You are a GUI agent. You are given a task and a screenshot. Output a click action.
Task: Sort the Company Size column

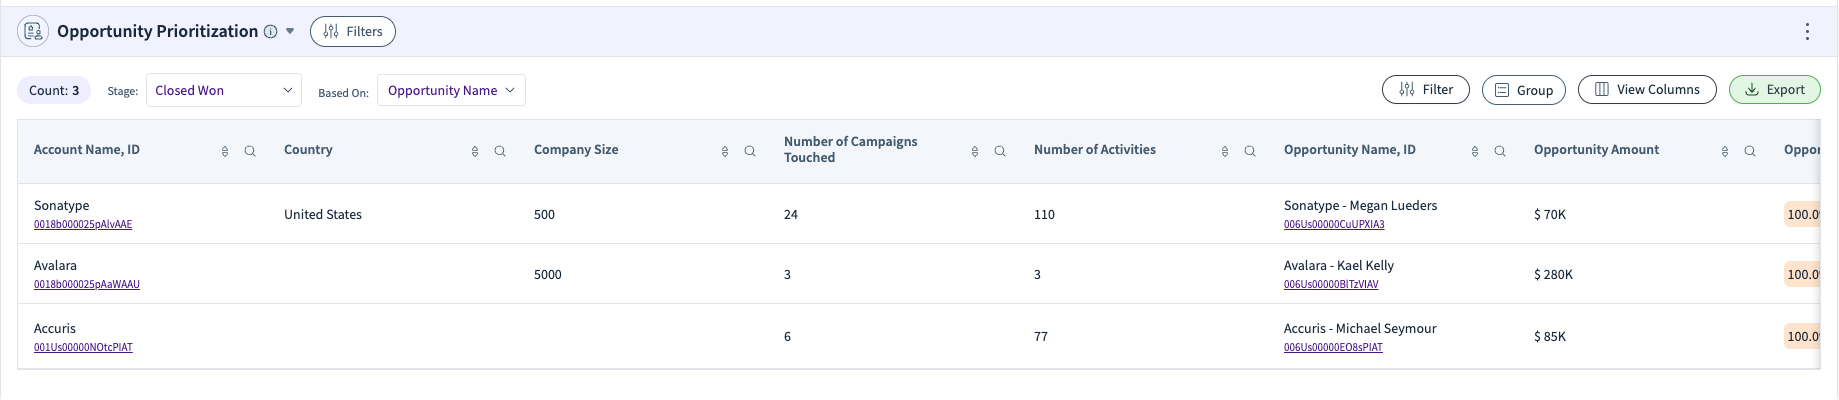(725, 151)
